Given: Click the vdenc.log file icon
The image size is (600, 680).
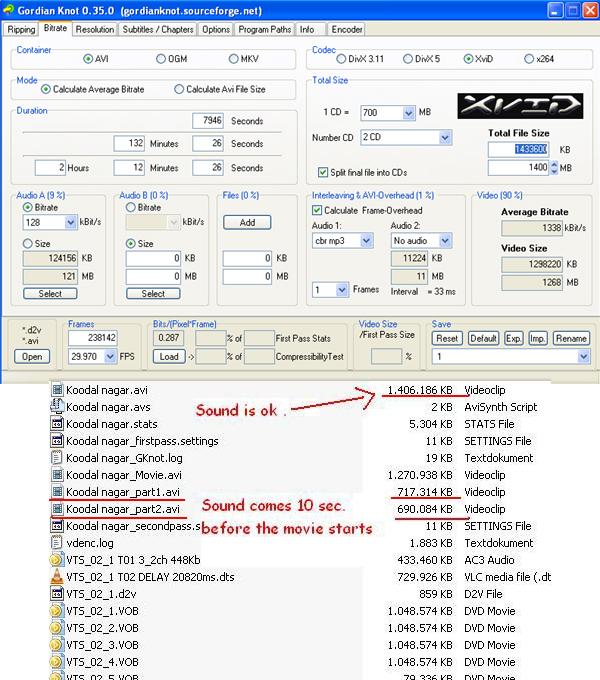Looking at the screenshot, I should pyautogui.click(x=57, y=543).
